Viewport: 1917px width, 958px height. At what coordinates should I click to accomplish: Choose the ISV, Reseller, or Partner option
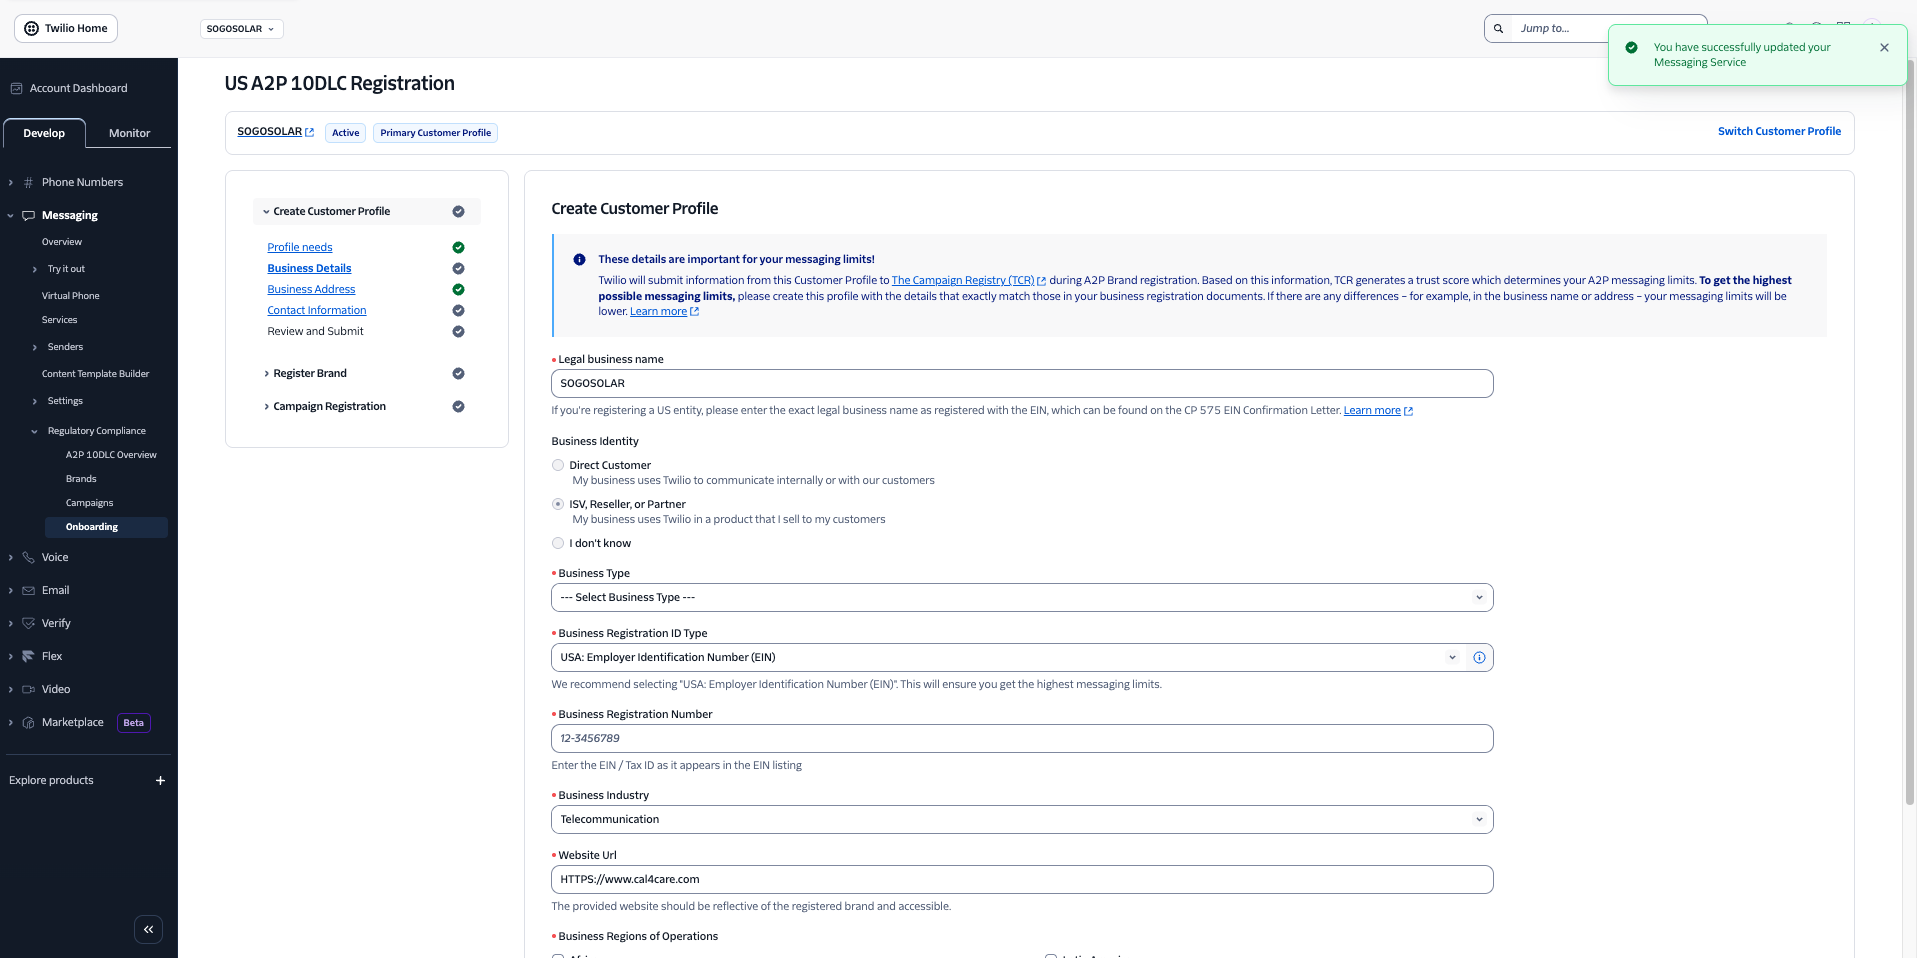click(x=557, y=504)
